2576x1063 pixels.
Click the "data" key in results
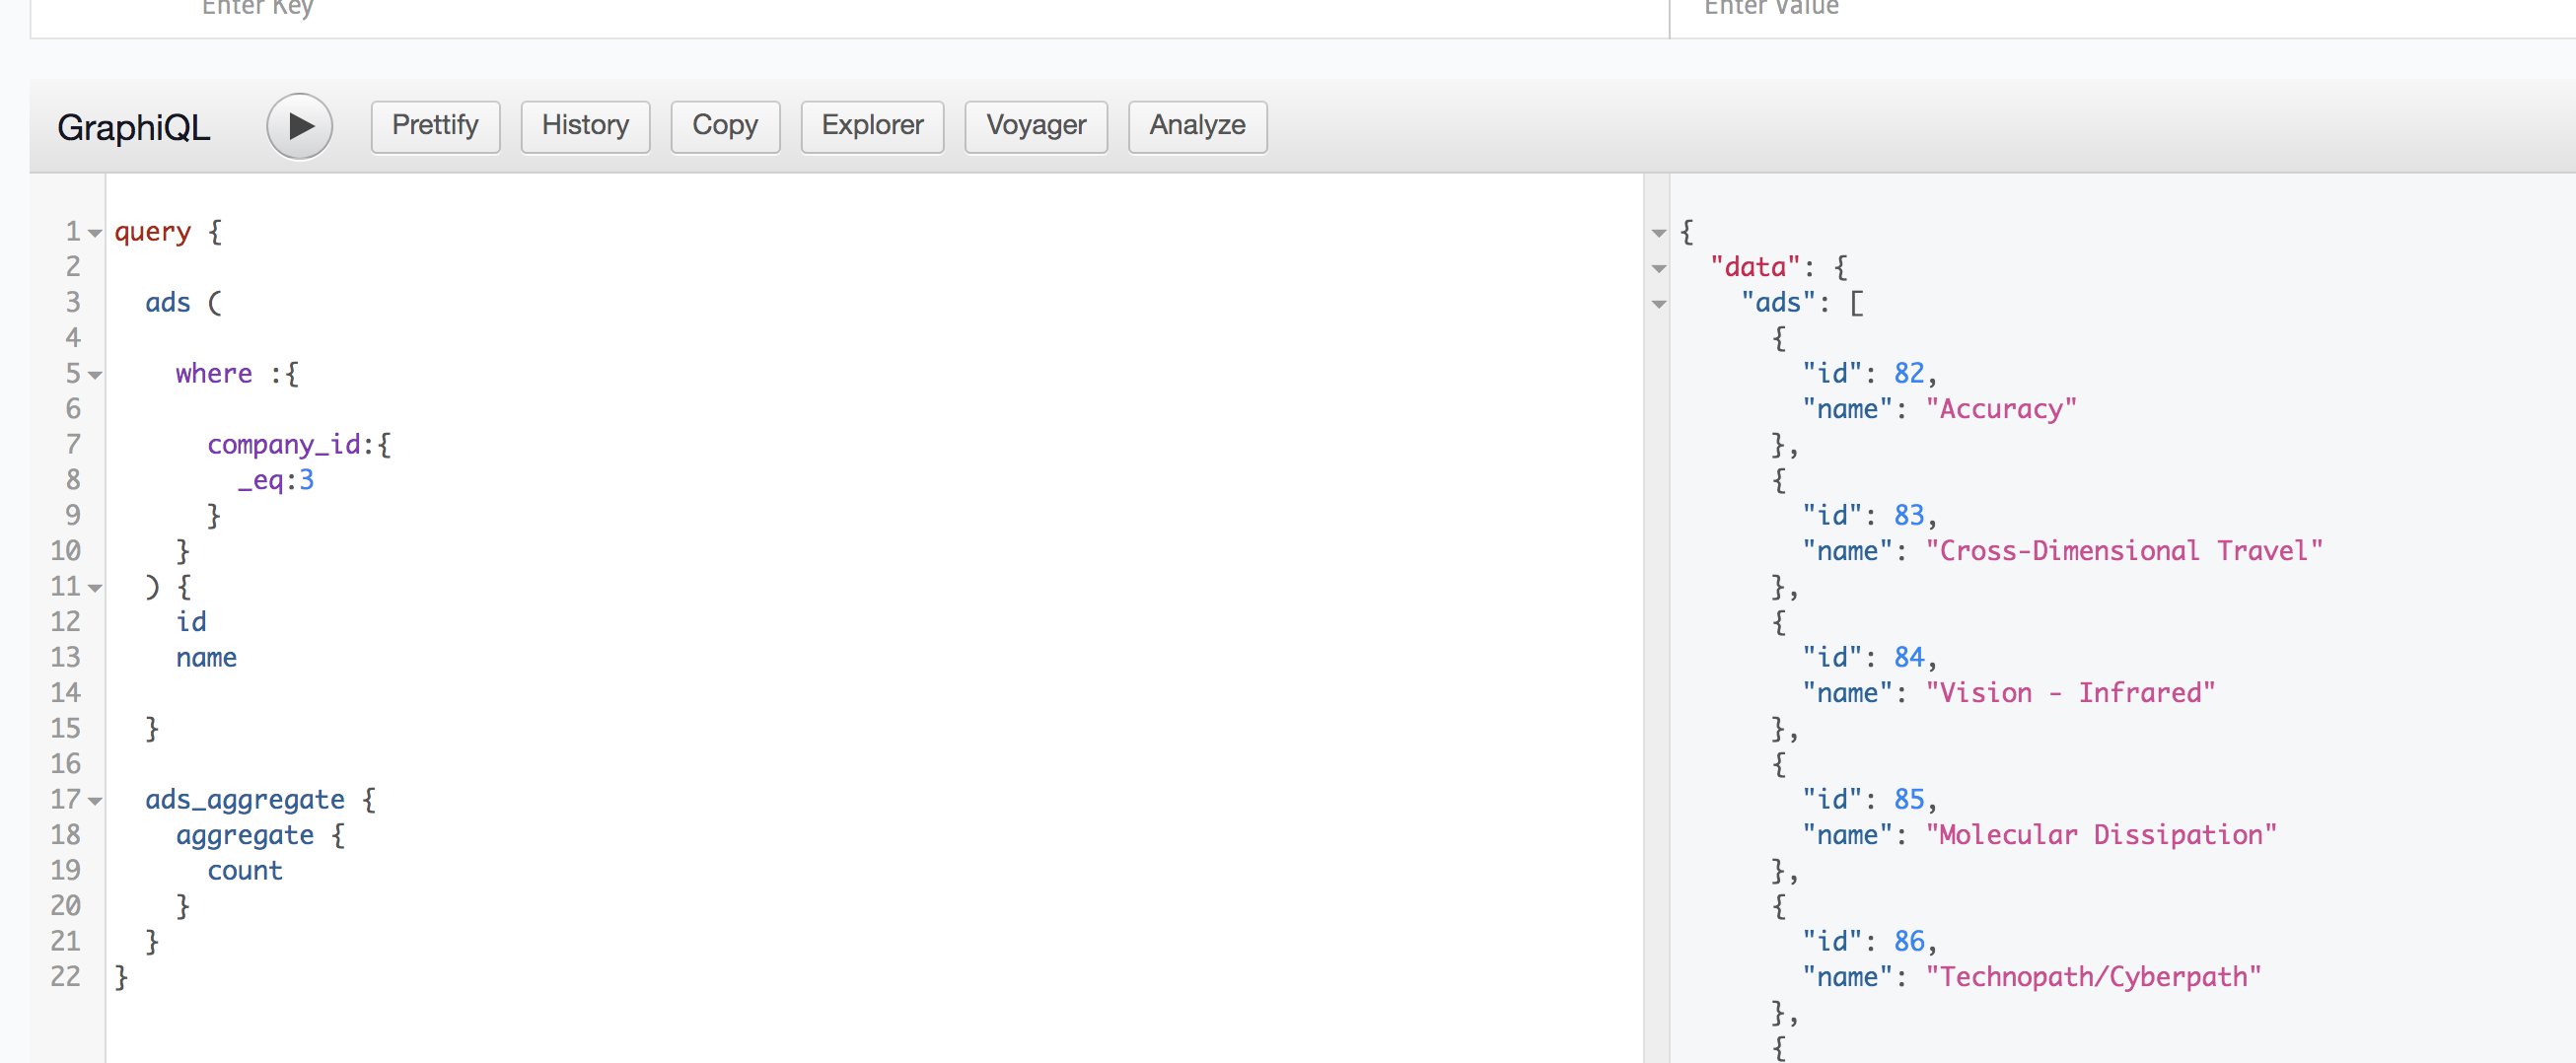pos(1755,268)
